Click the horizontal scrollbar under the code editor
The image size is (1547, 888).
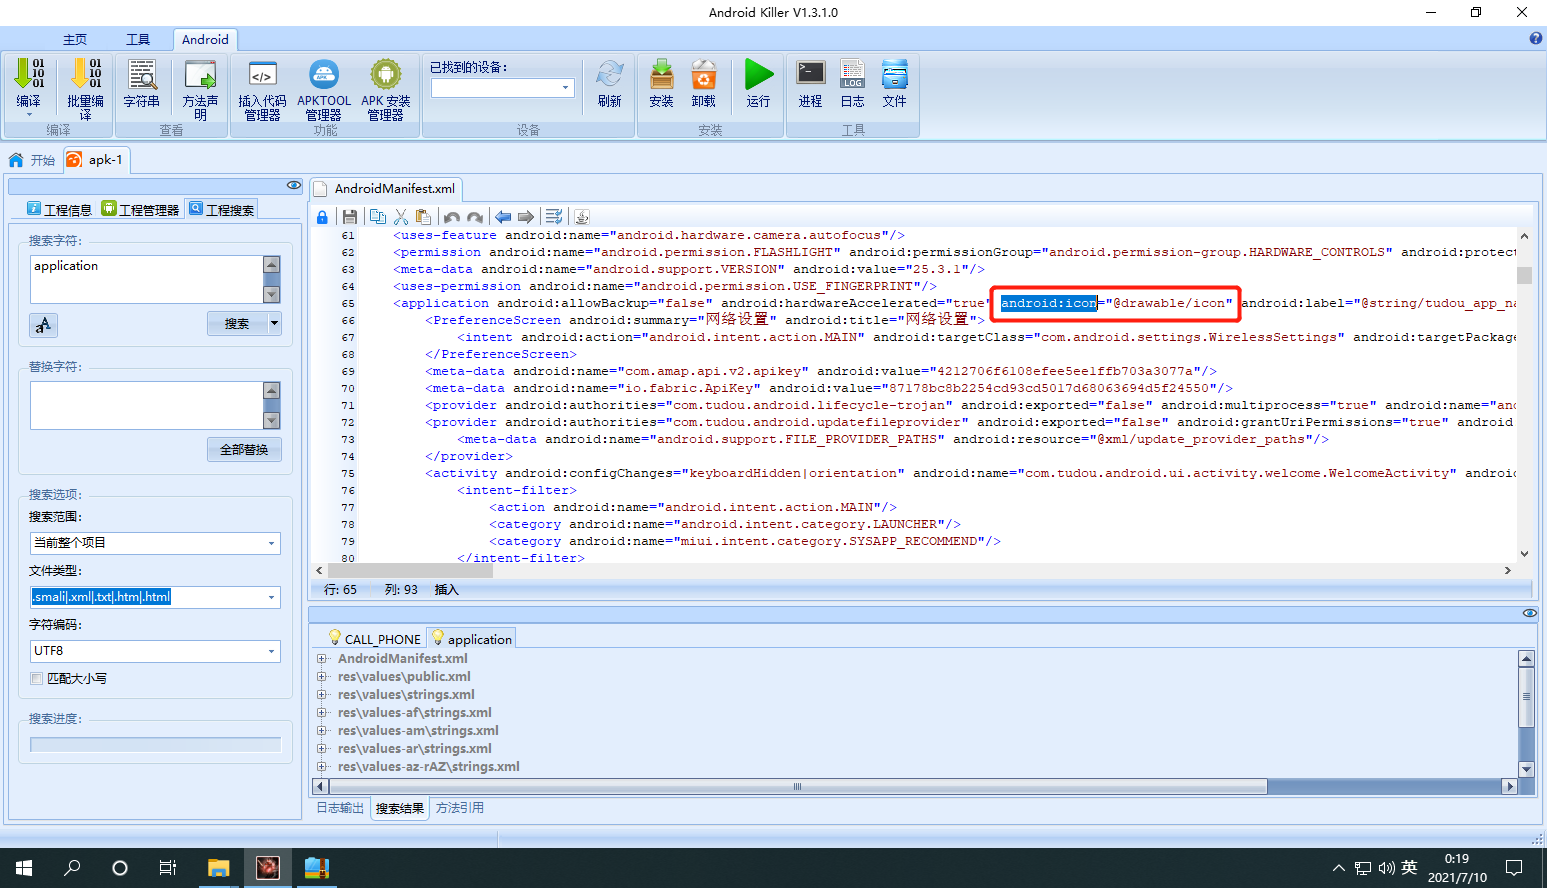[913, 570]
